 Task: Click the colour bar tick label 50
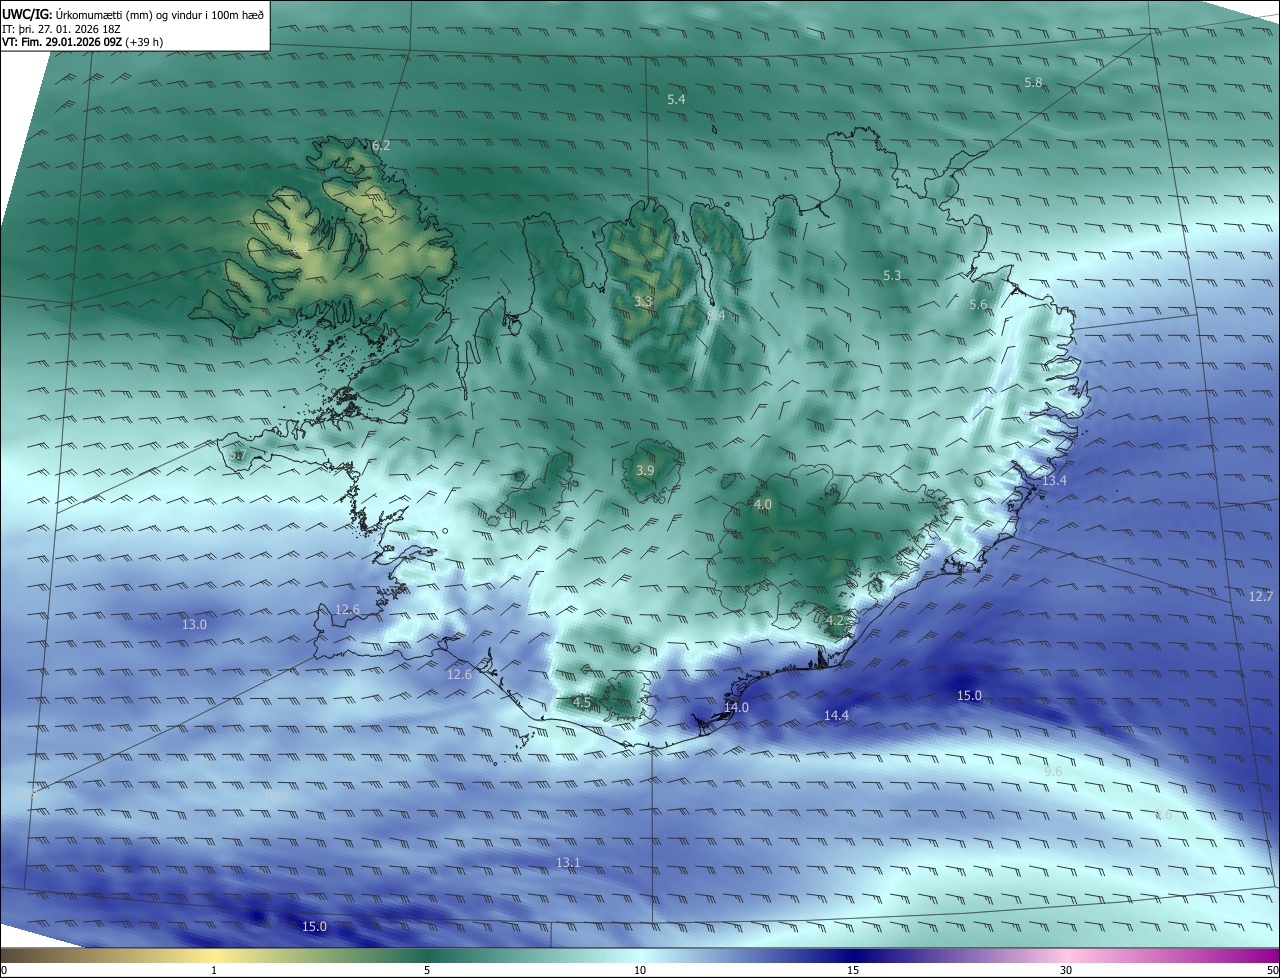1272,970
